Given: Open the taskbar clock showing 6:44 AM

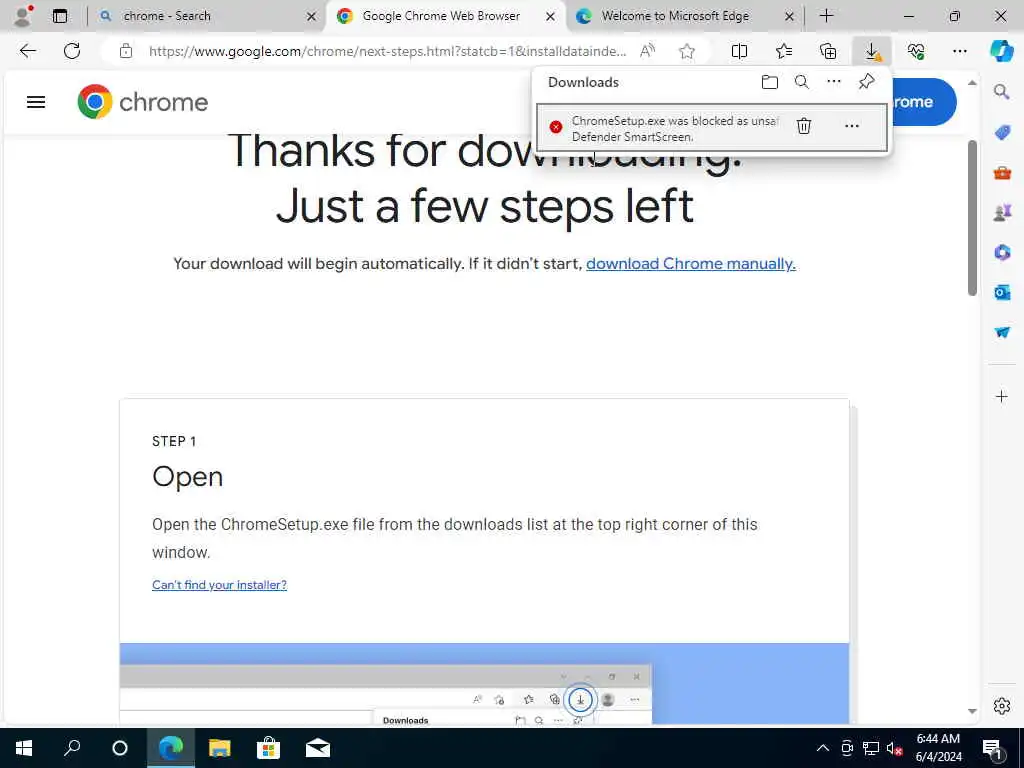Looking at the screenshot, I should [x=938, y=748].
